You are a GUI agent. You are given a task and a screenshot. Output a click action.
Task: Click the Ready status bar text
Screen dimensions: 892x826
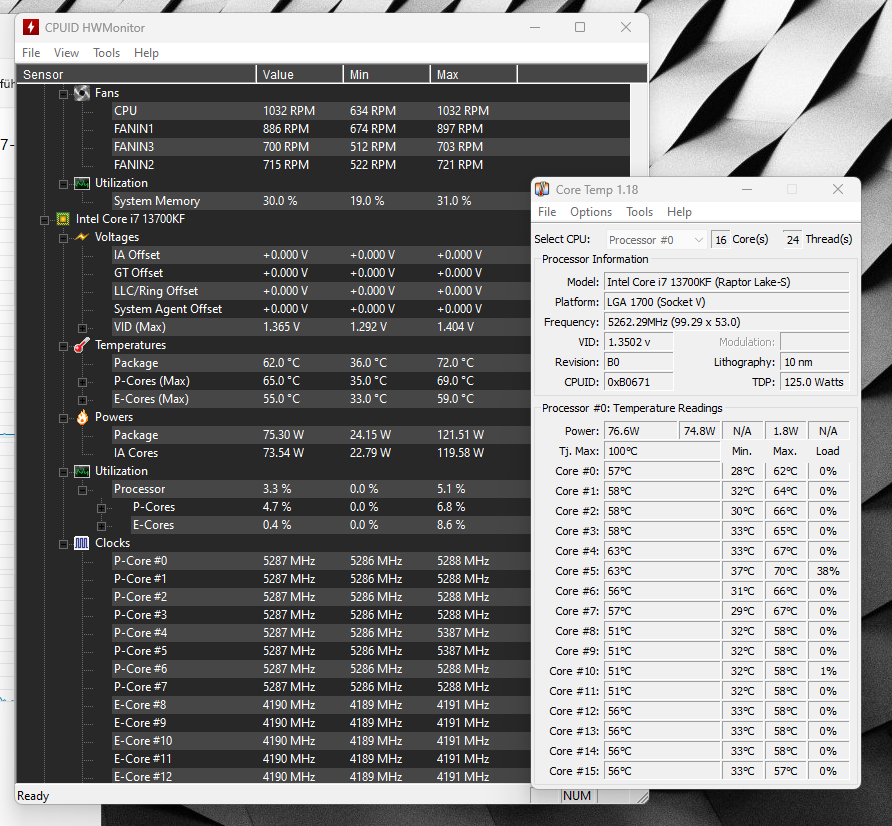[x=33, y=796]
